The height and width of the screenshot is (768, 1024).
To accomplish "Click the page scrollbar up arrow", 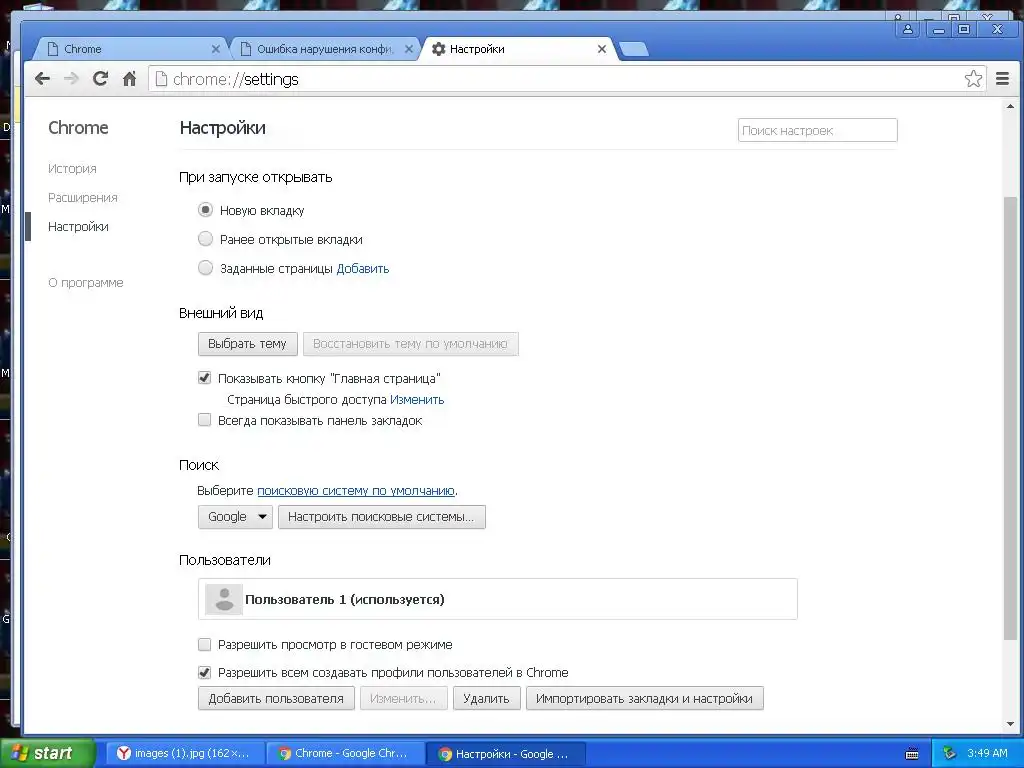I will (x=1010, y=106).
